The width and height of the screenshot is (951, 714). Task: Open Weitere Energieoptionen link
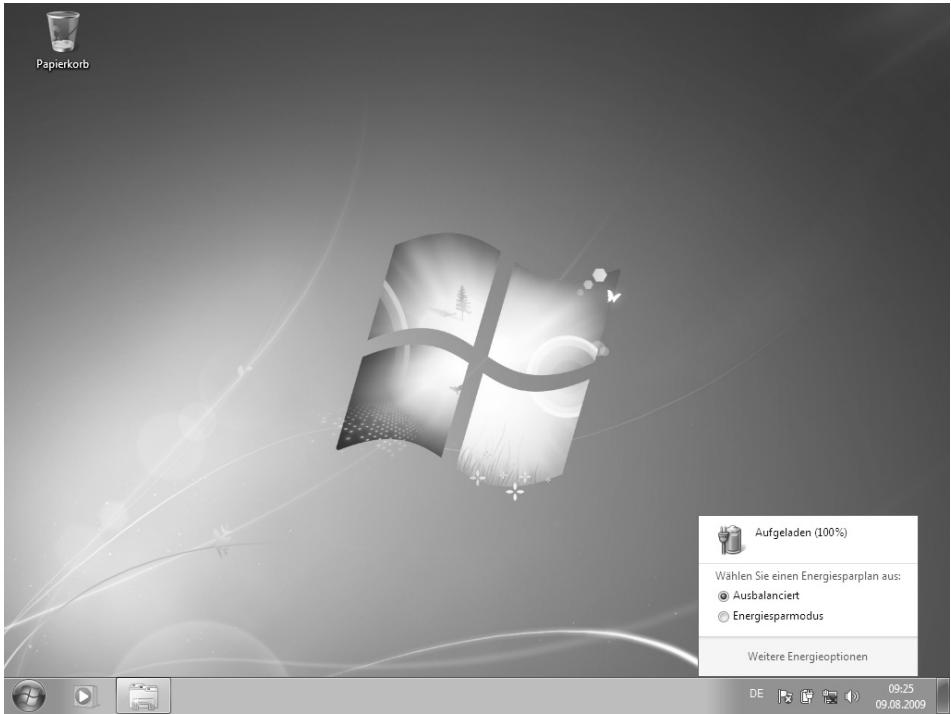point(807,656)
